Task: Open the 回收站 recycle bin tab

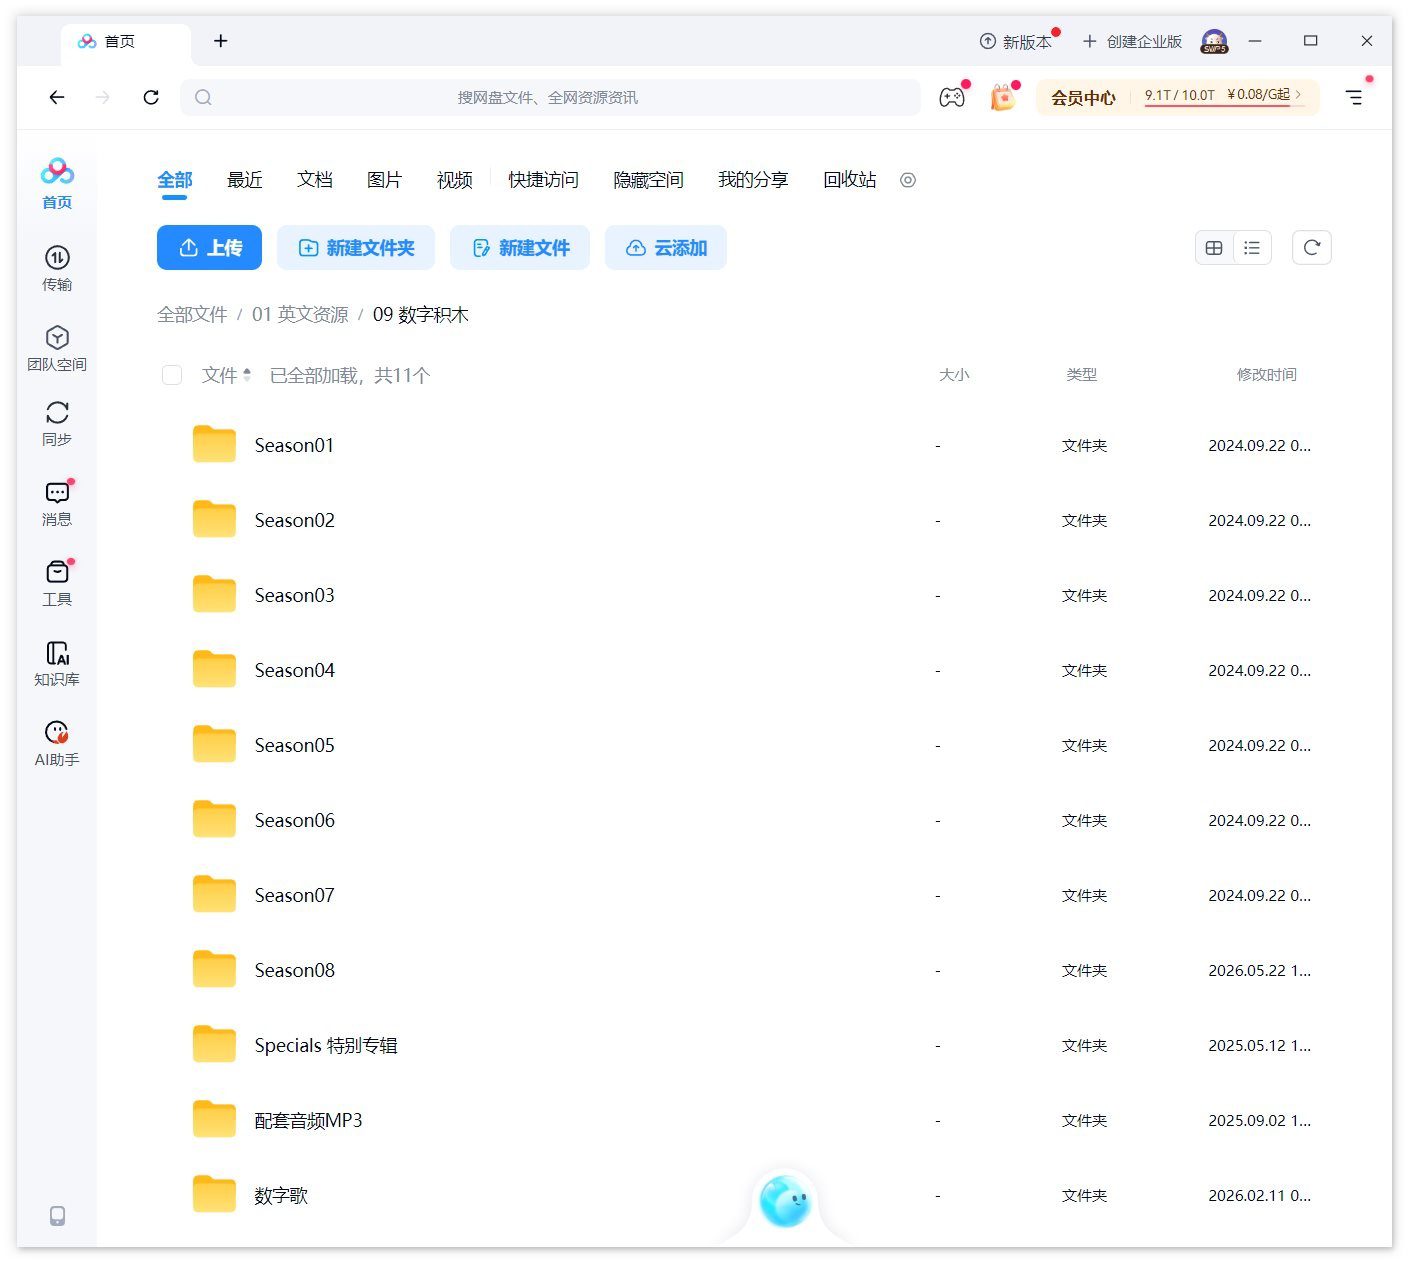Action: (850, 180)
